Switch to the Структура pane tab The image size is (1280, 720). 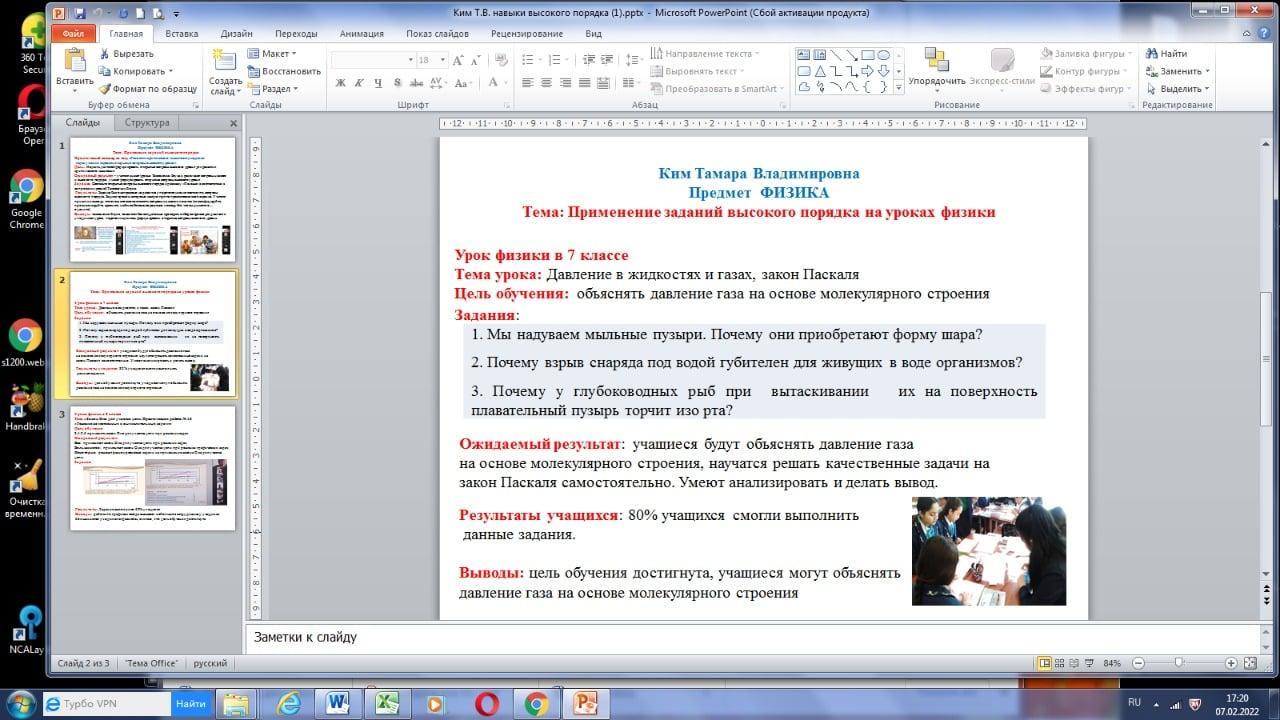pyautogui.click(x=147, y=123)
